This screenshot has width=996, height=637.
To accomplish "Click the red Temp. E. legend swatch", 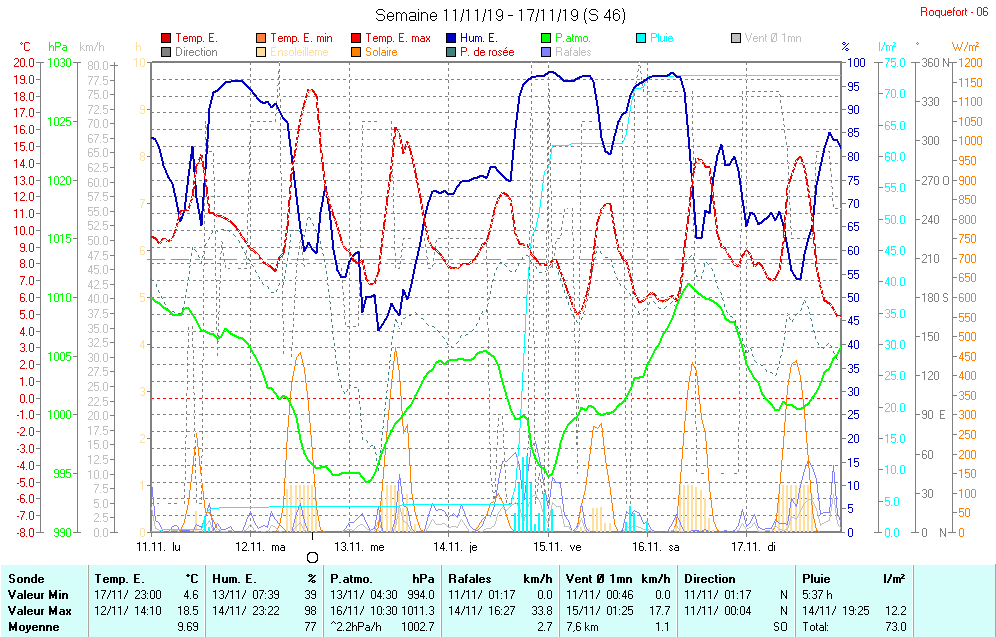I will [x=166, y=38].
